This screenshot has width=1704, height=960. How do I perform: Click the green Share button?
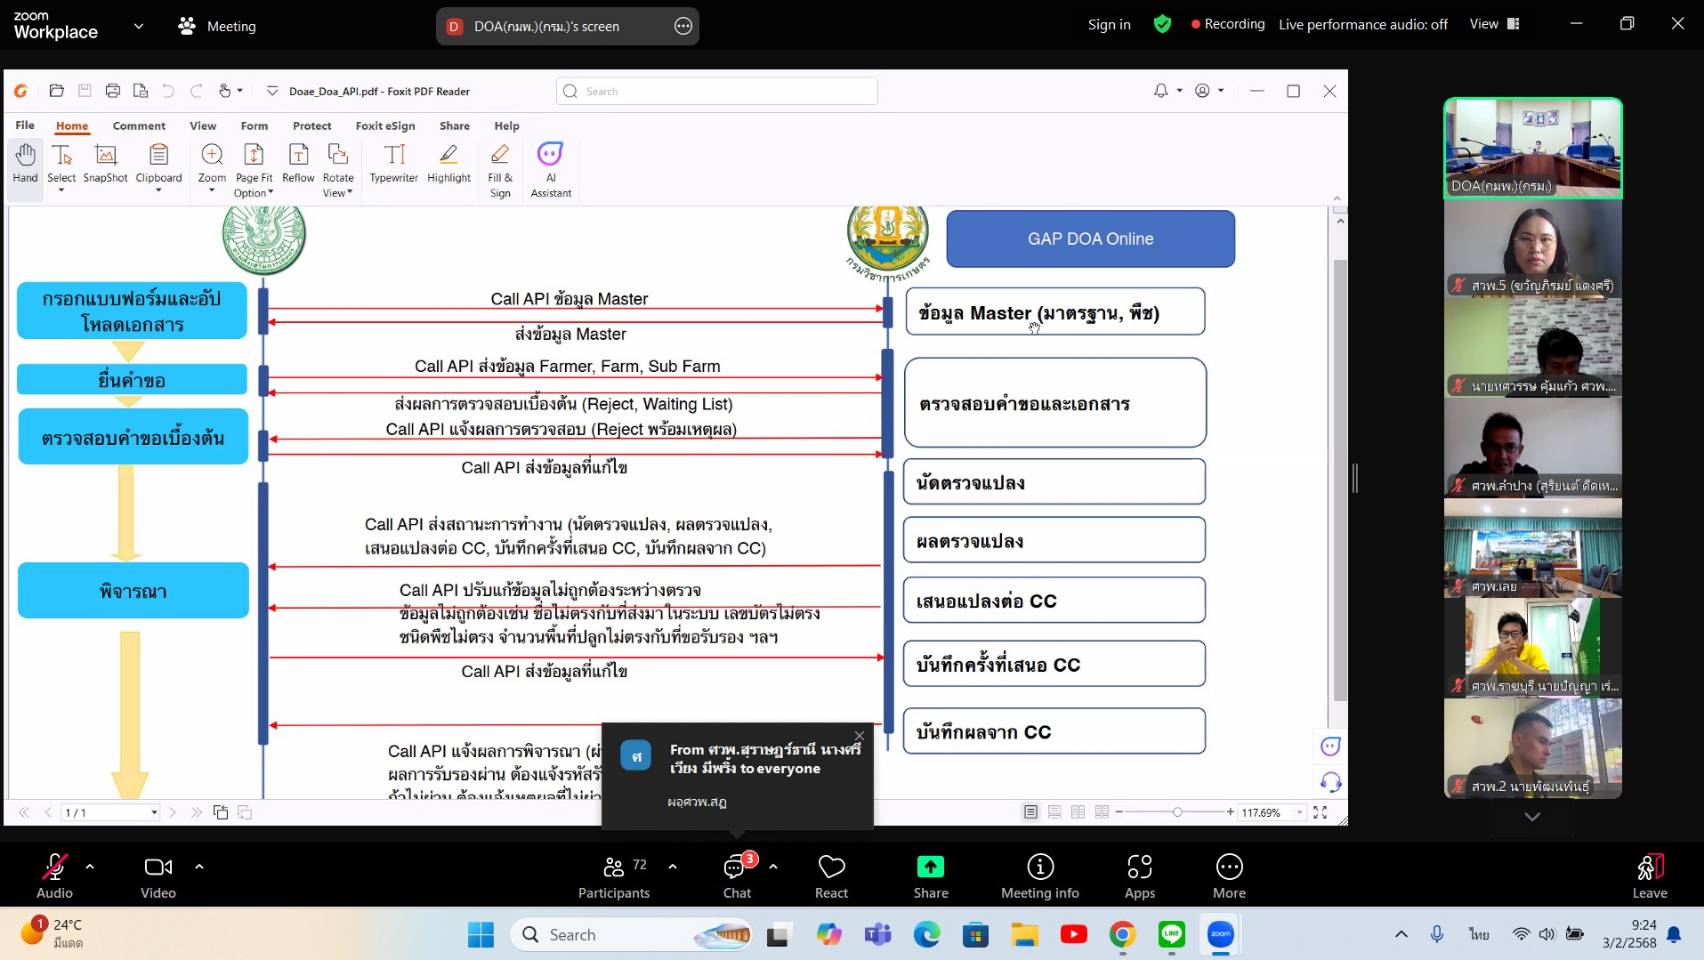(930, 875)
